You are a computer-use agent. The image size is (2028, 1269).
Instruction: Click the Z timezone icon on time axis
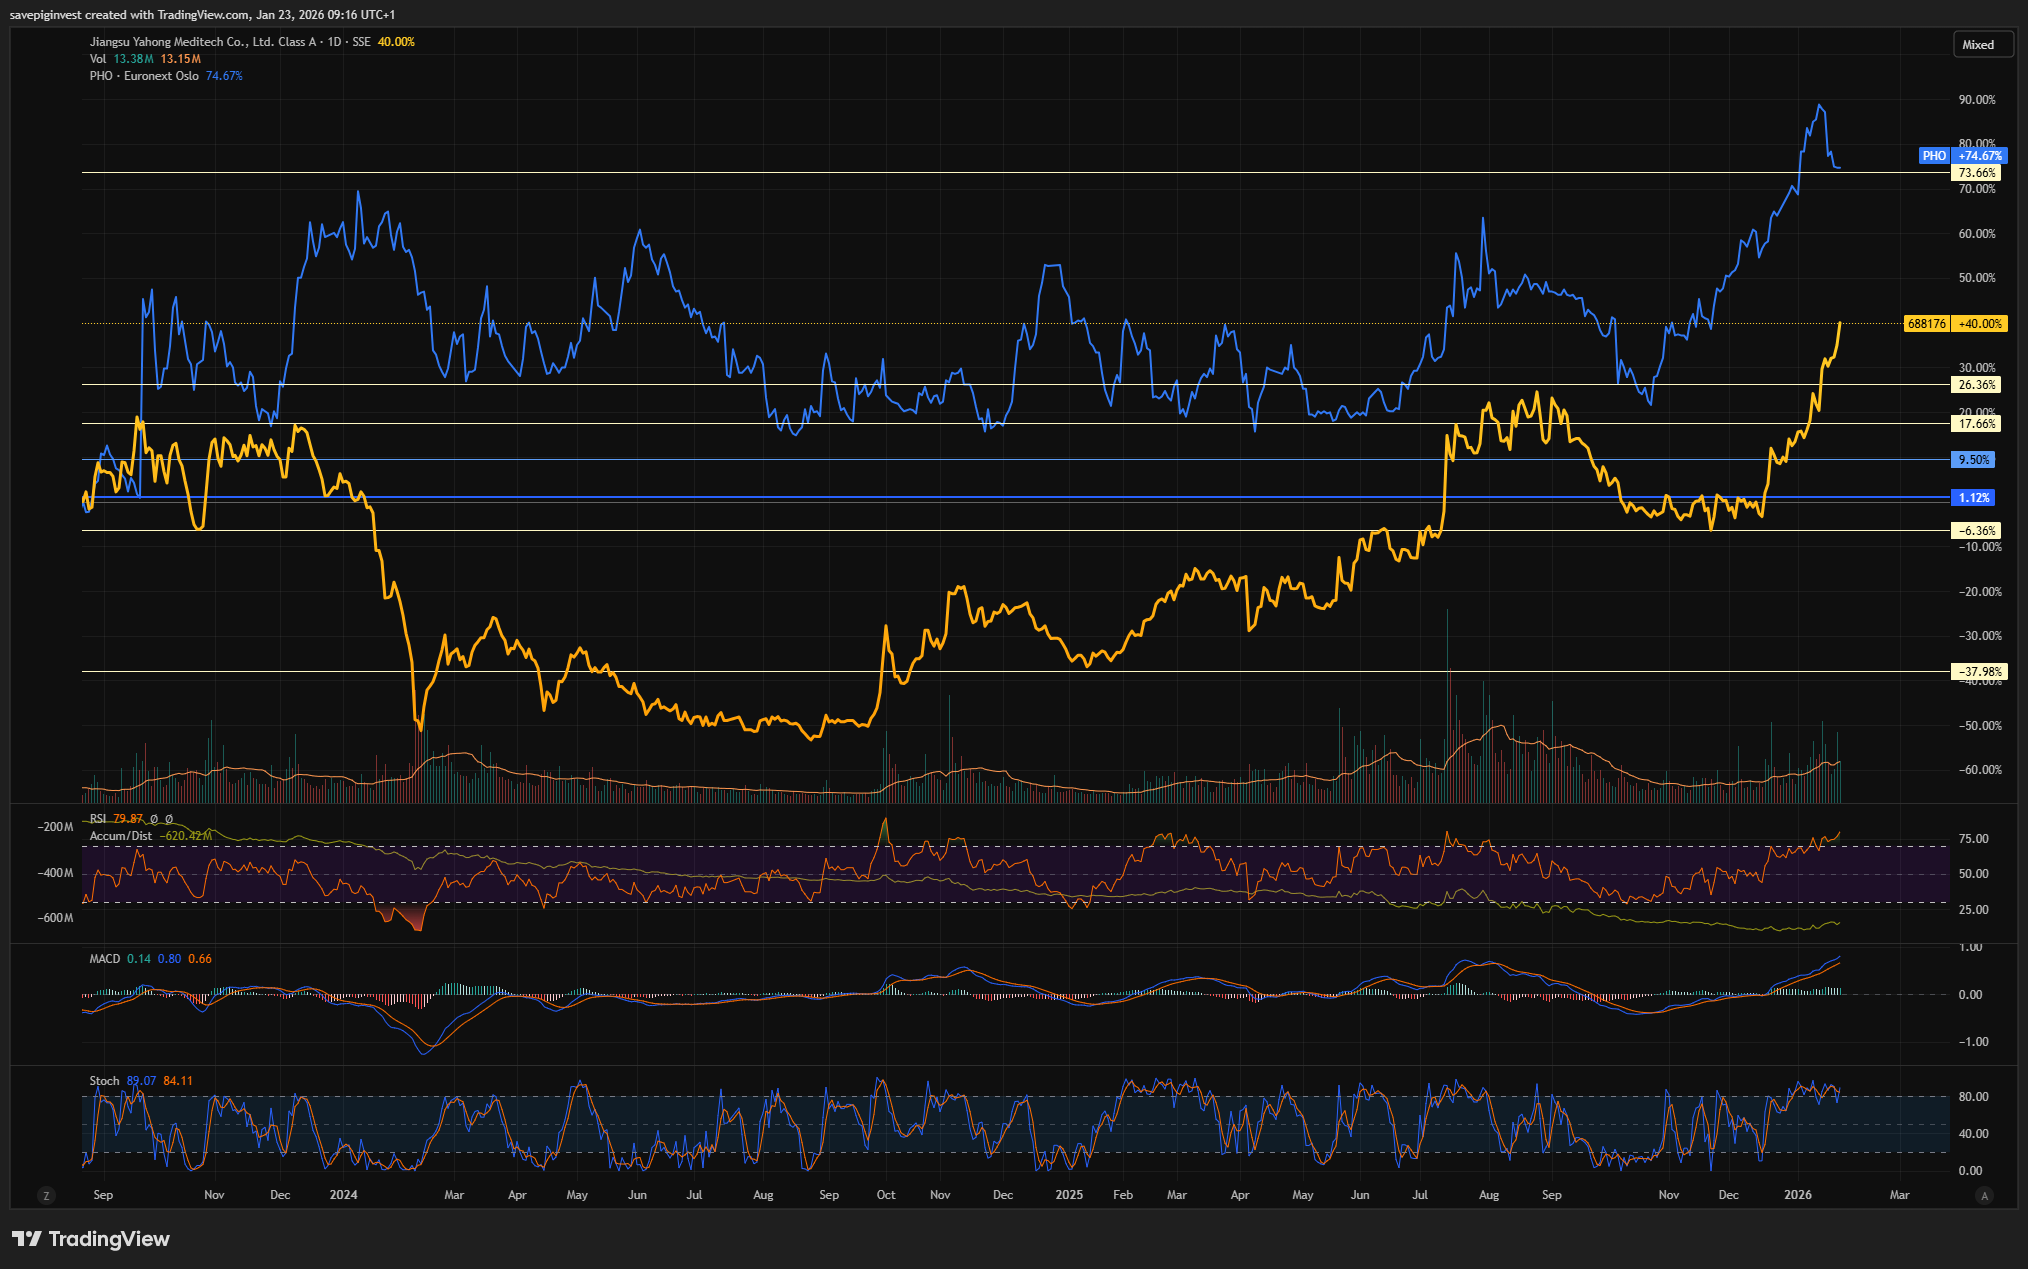click(45, 1195)
